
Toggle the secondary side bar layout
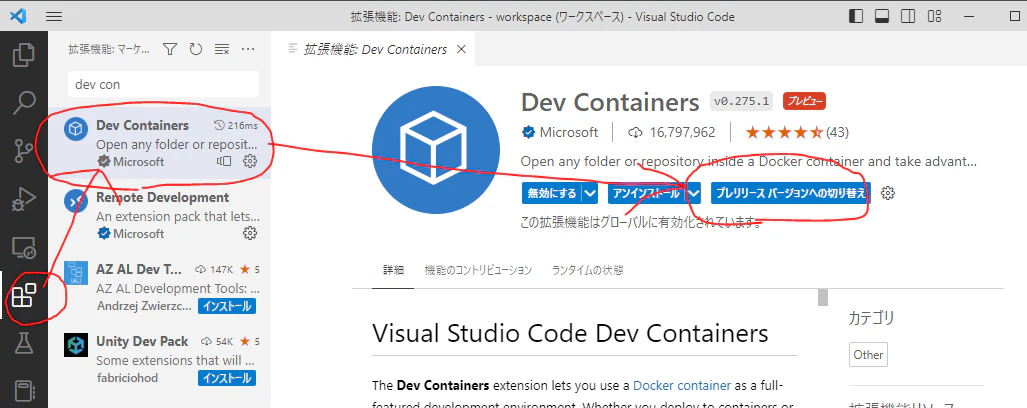(x=908, y=16)
